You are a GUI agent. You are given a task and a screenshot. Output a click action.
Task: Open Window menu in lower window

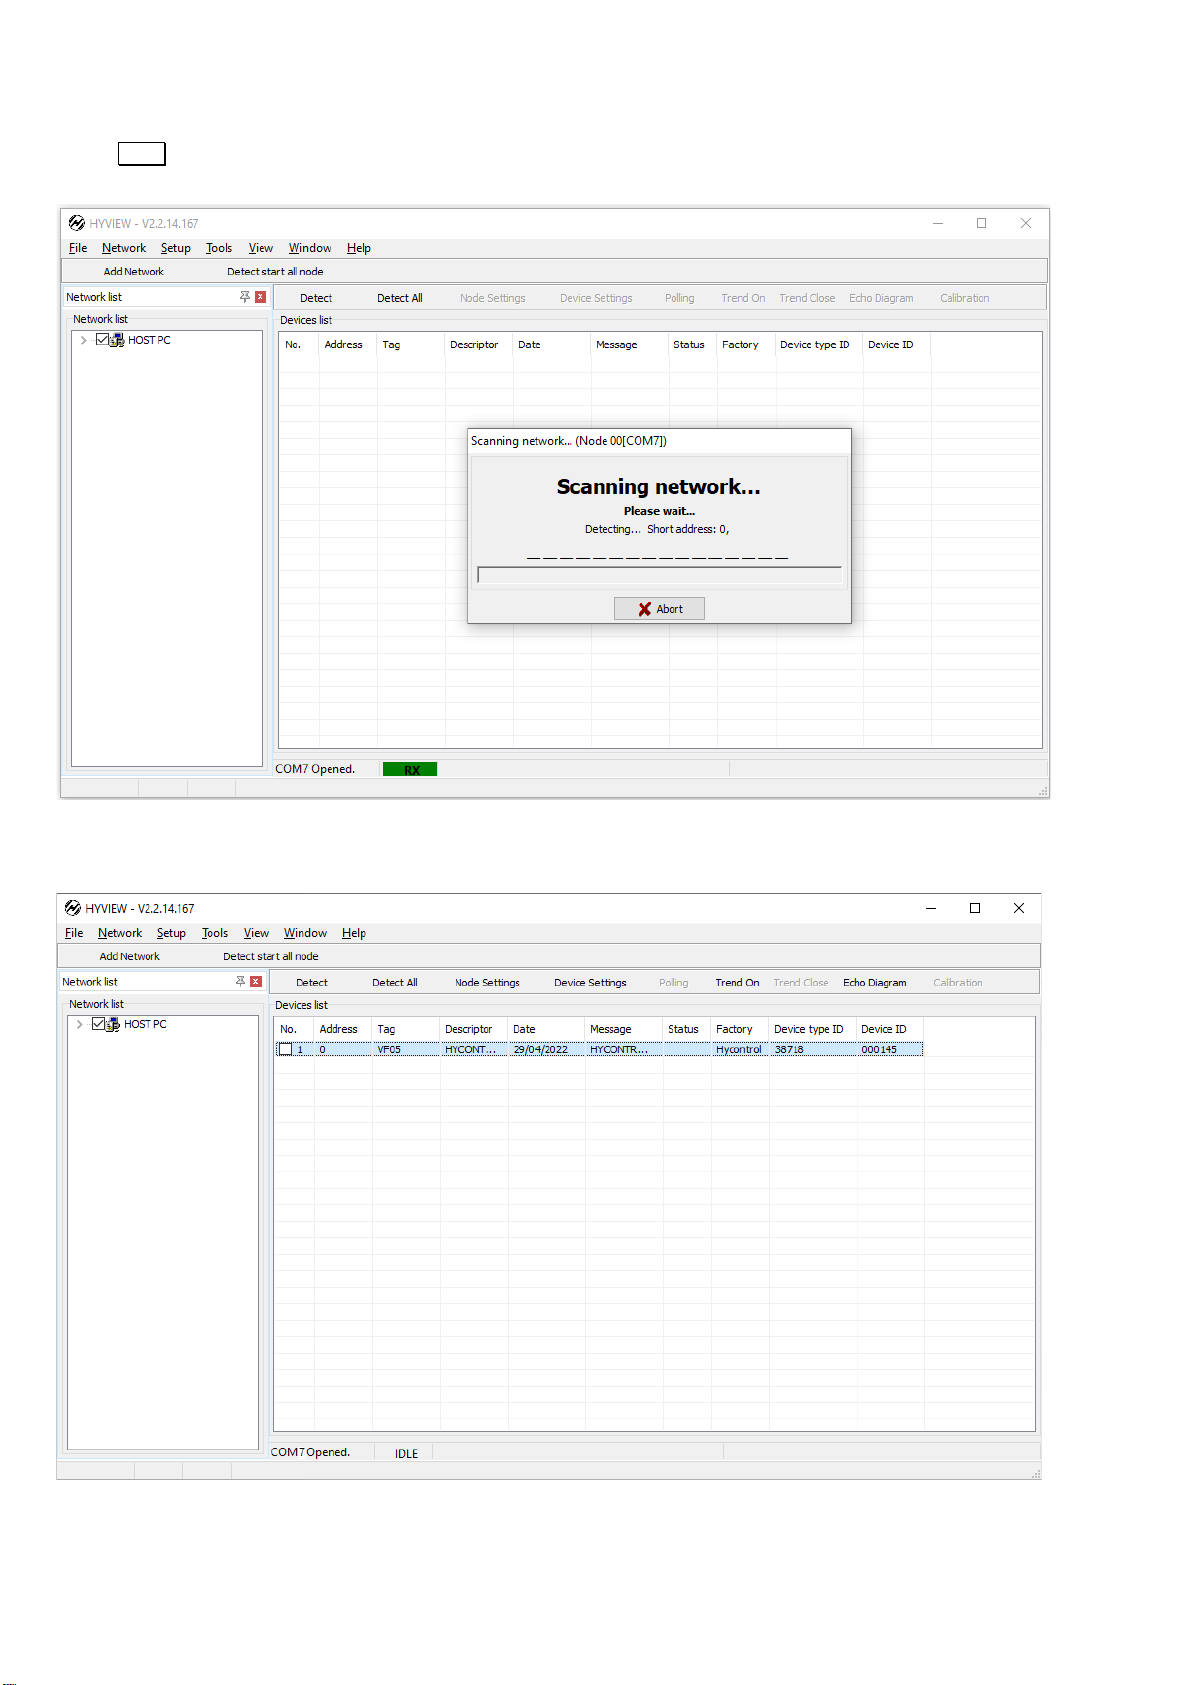coord(305,933)
